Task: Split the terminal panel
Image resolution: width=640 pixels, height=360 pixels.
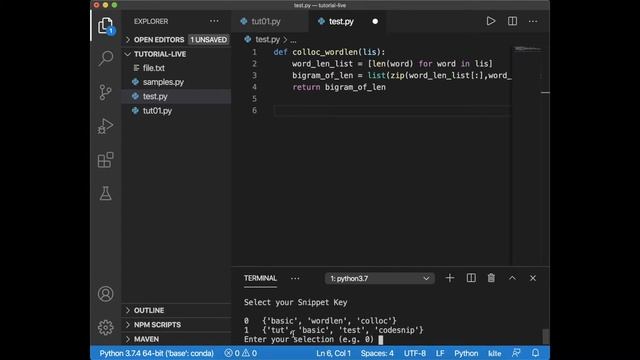Action: [471, 278]
